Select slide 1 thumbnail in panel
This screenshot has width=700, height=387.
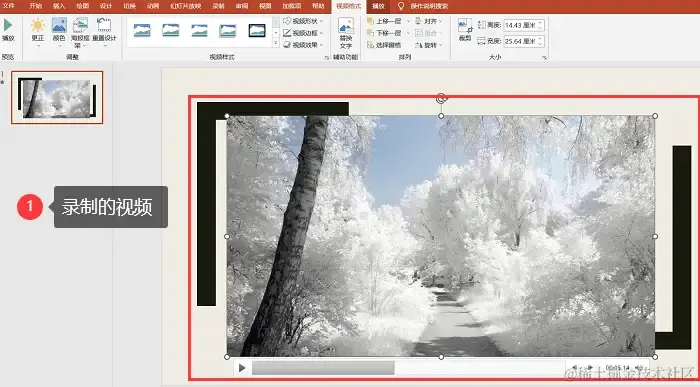pyautogui.click(x=57, y=97)
